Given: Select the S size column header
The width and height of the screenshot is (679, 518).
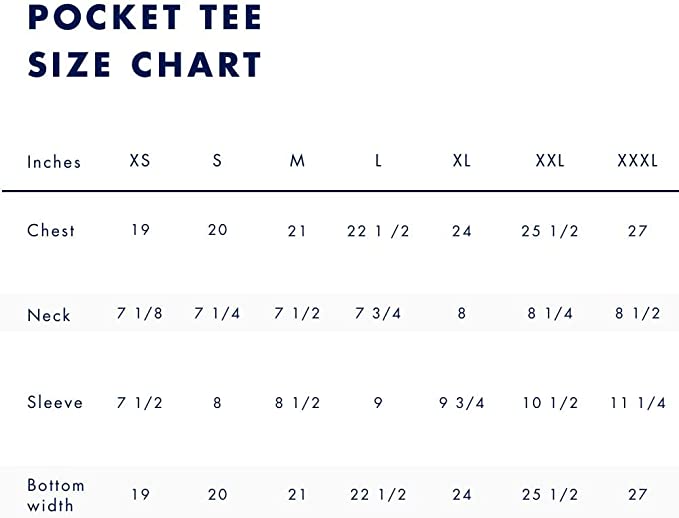Looking at the screenshot, I should coord(217,161).
